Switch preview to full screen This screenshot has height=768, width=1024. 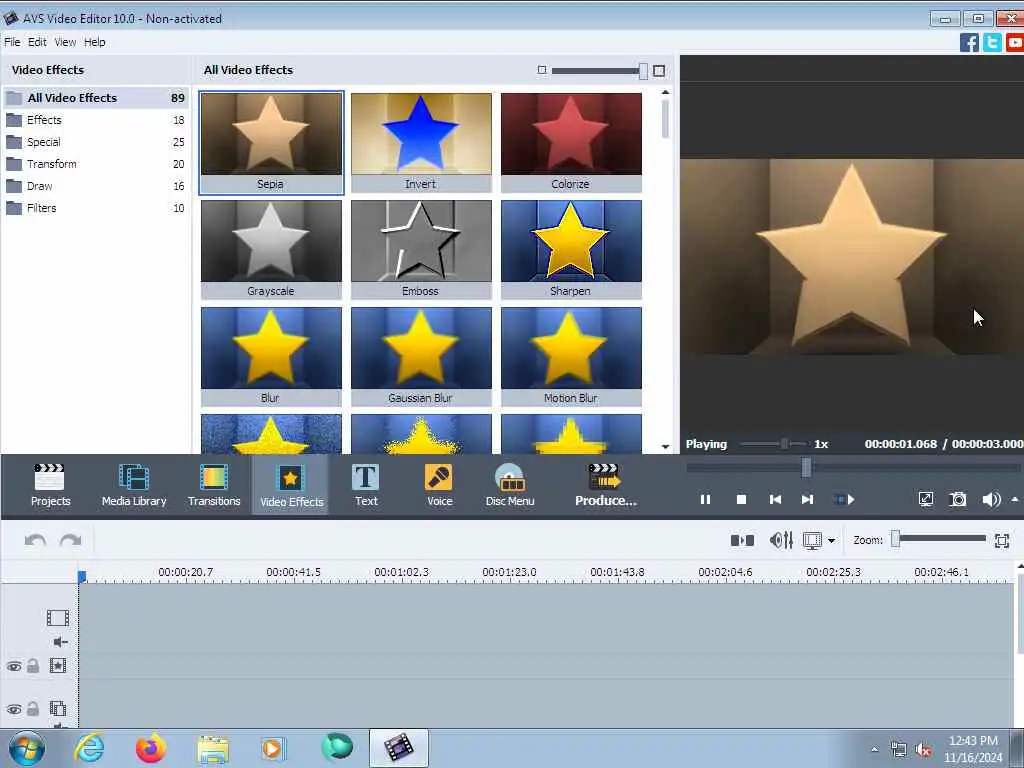click(925, 500)
